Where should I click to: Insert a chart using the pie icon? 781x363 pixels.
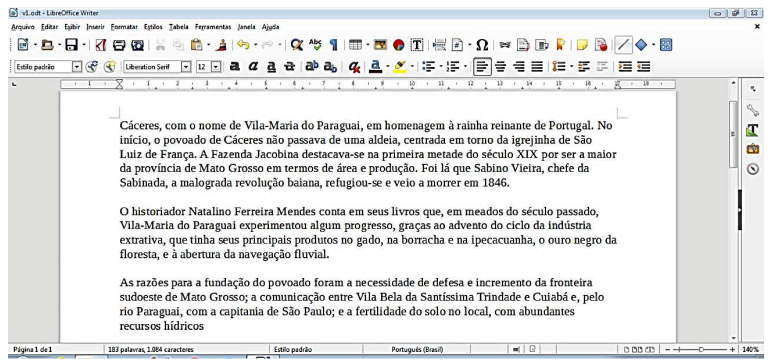click(398, 45)
